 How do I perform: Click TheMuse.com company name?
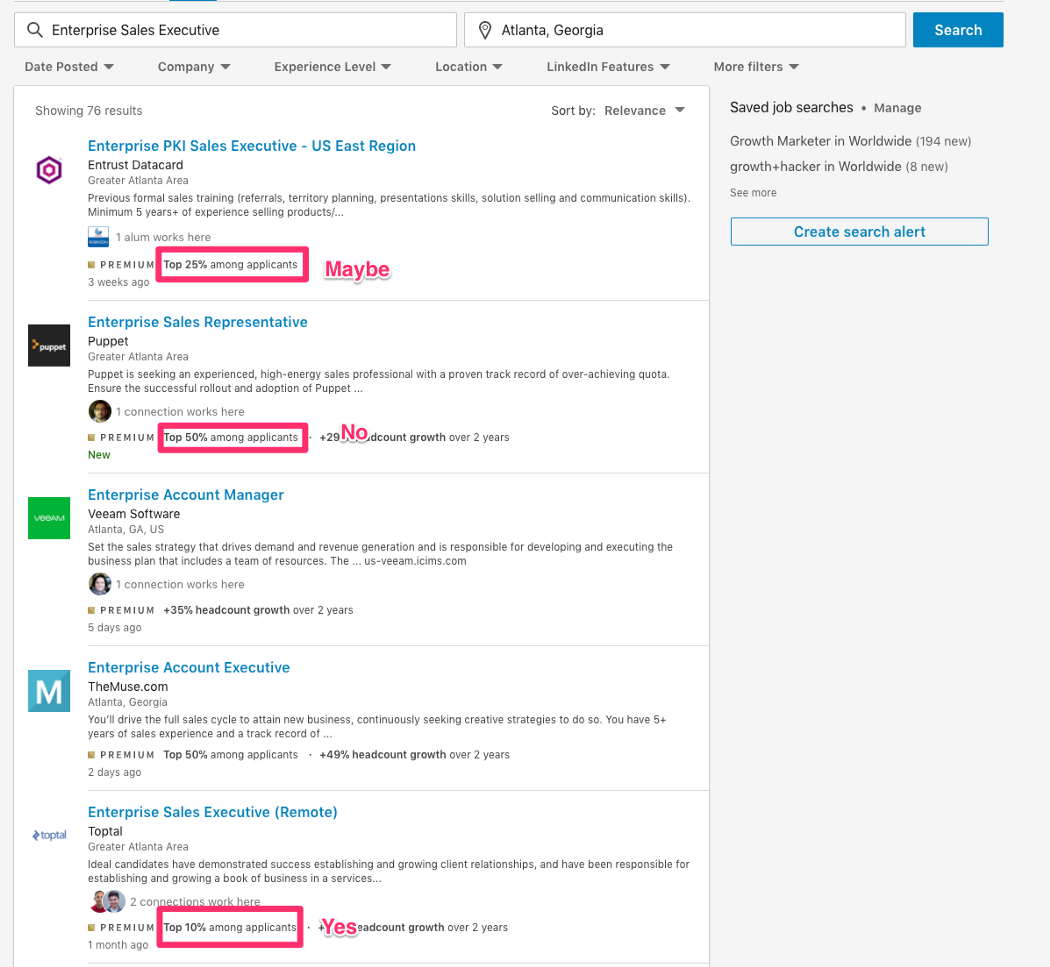[x=128, y=686]
